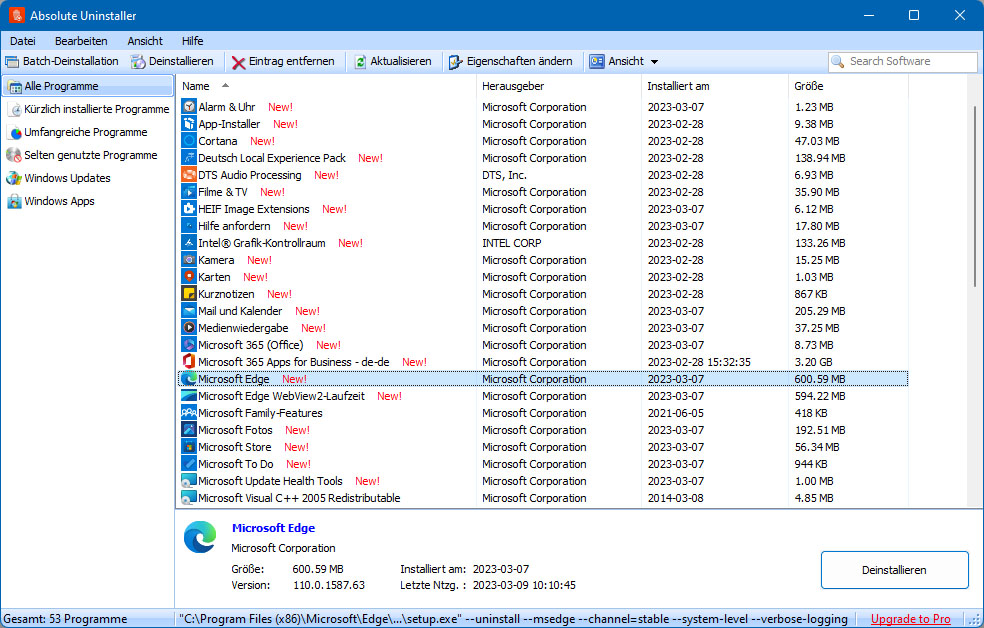This screenshot has width=984, height=628.
Task: Click the large Microsoft Edge logo in details
Action: coord(200,537)
